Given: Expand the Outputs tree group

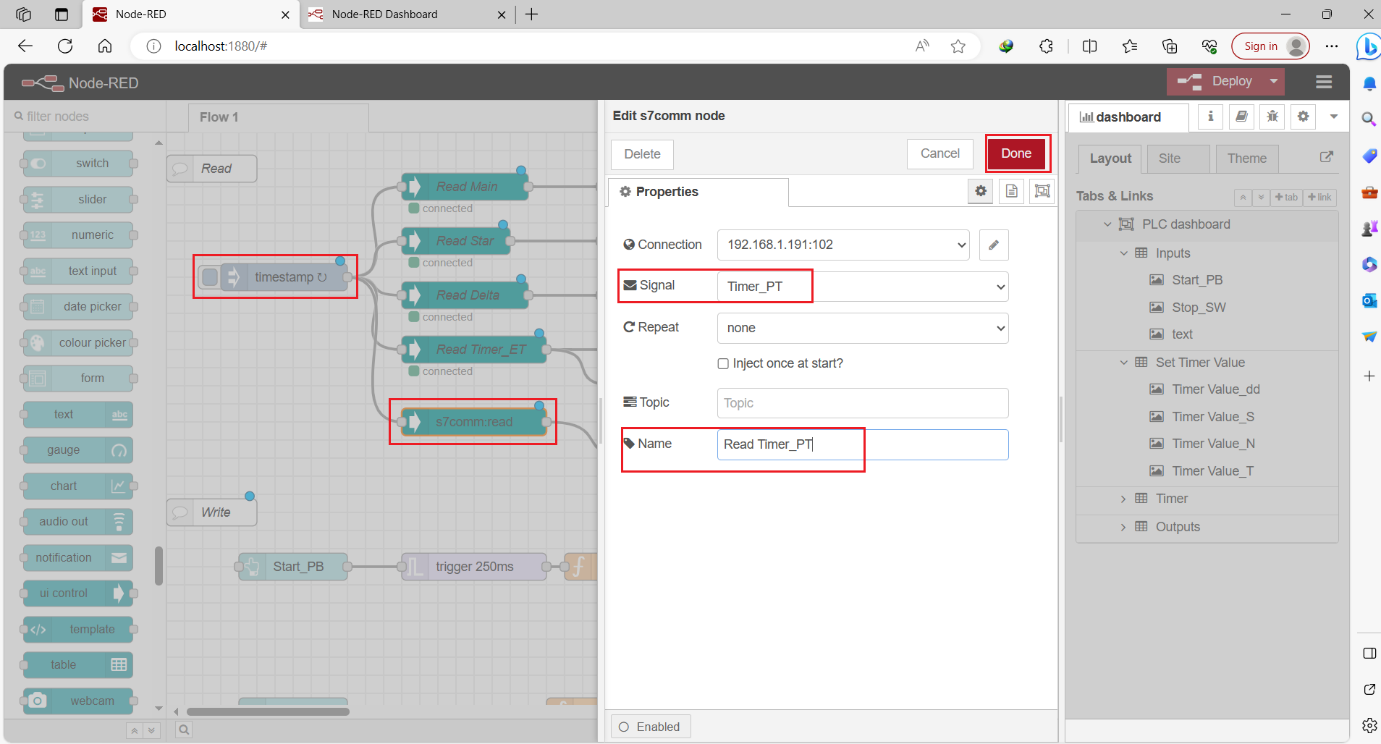Looking at the screenshot, I should click(1123, 526).
